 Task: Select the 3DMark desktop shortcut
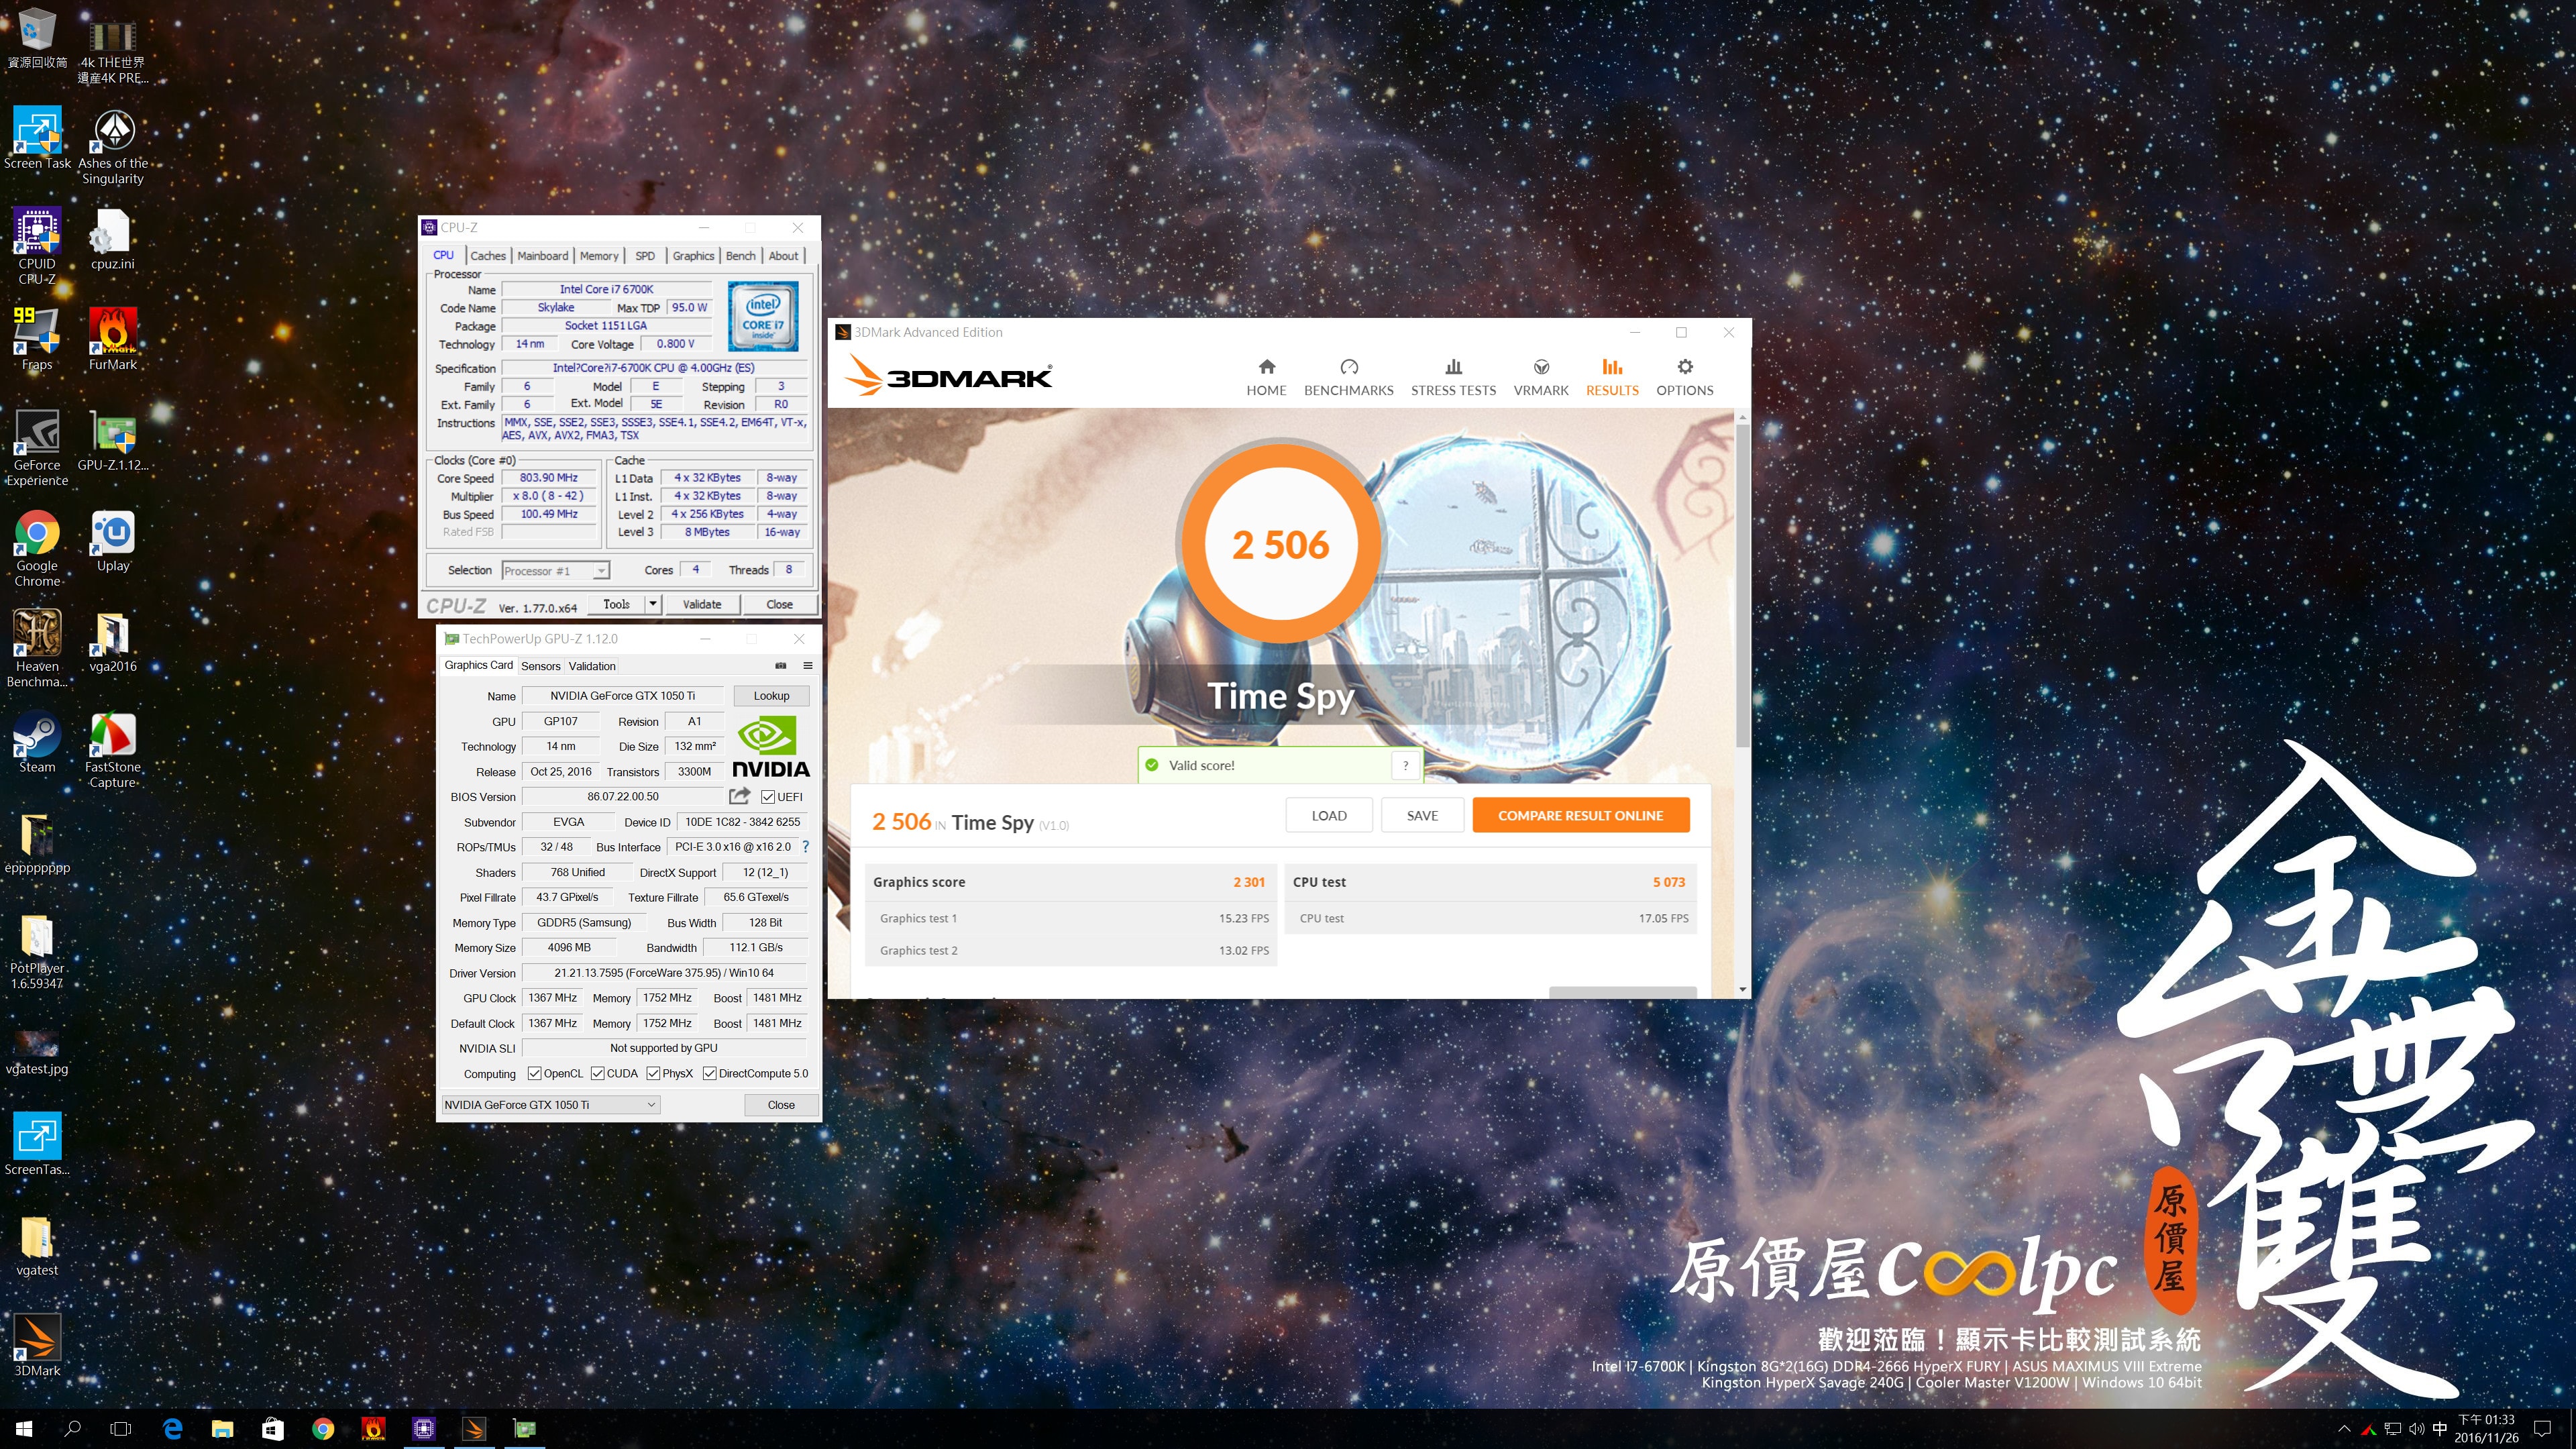tap(37, 1346)
